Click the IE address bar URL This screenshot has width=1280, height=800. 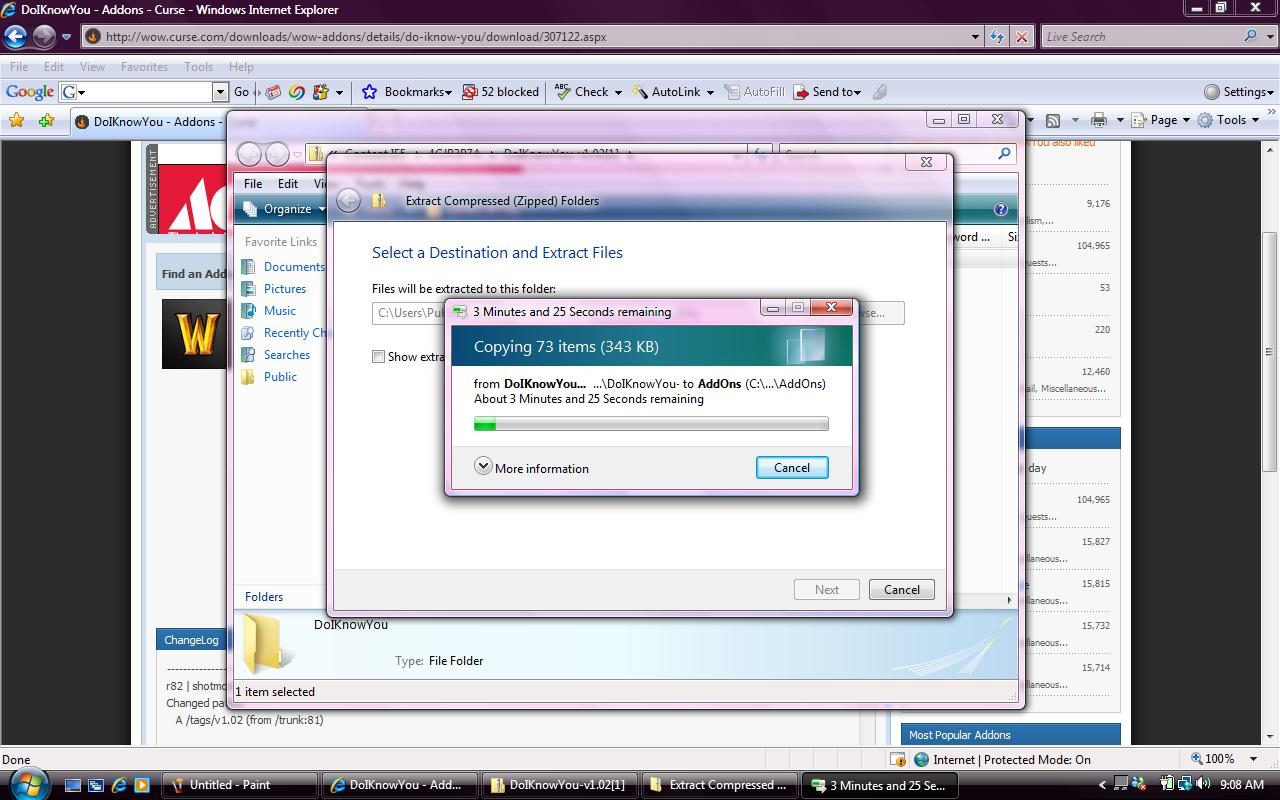click(x=355, y=37)
